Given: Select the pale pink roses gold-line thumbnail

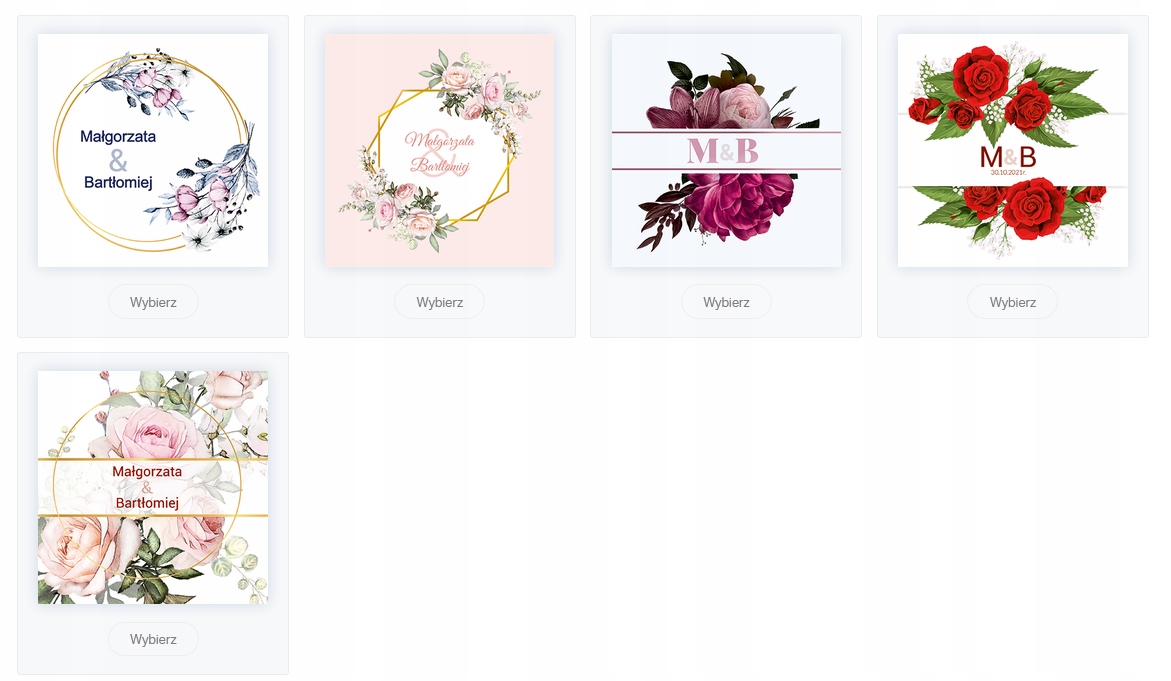Looking at the screenshot, I should (153, 487).
